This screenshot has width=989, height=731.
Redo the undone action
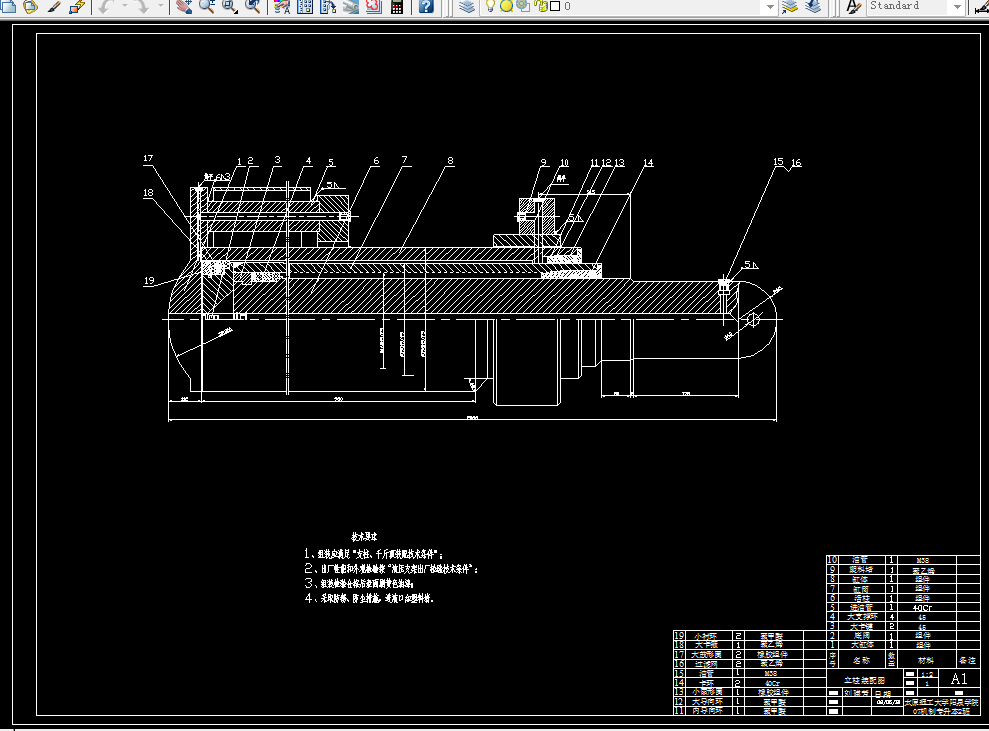142,6
